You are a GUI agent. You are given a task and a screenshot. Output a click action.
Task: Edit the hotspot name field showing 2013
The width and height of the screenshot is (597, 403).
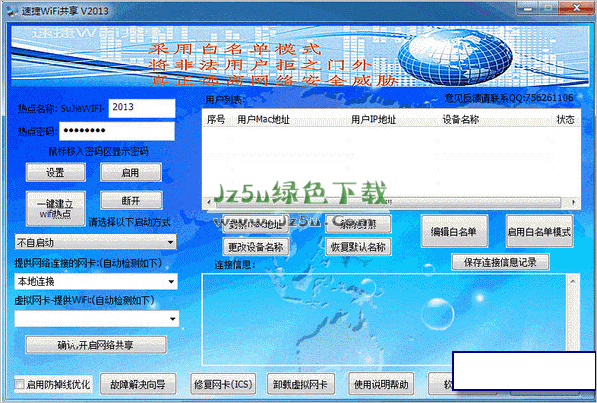(x=142, y=108)
